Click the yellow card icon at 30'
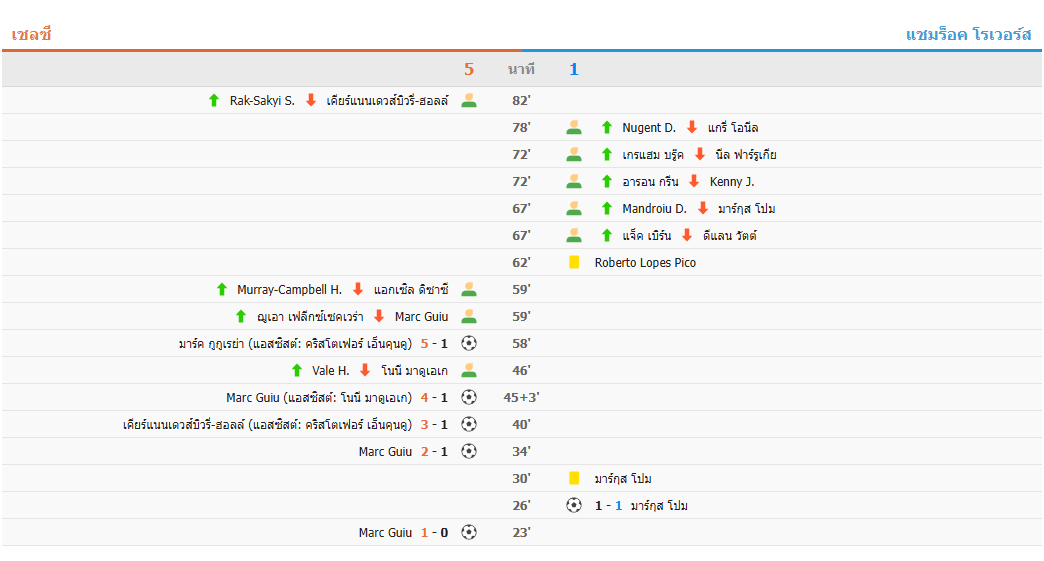Image resolution: width=1044 pixels, height=561 pixels. click(574, 478)
